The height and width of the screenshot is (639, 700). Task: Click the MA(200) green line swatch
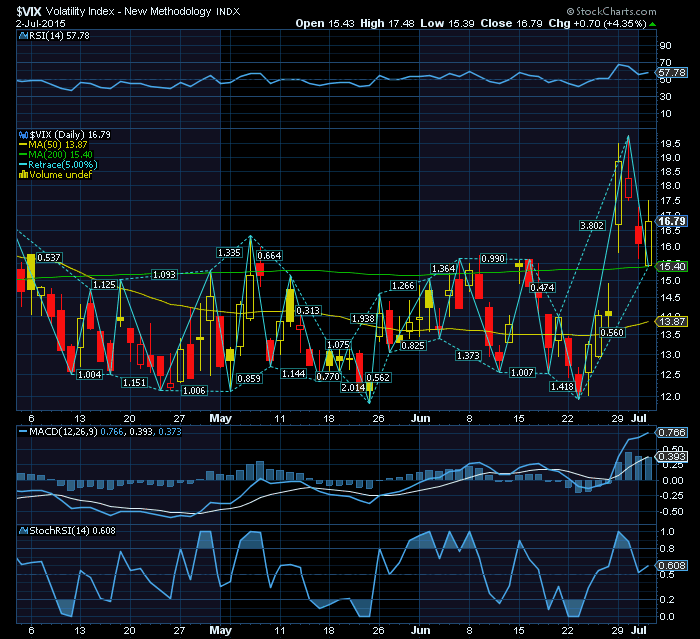(23, 155)
